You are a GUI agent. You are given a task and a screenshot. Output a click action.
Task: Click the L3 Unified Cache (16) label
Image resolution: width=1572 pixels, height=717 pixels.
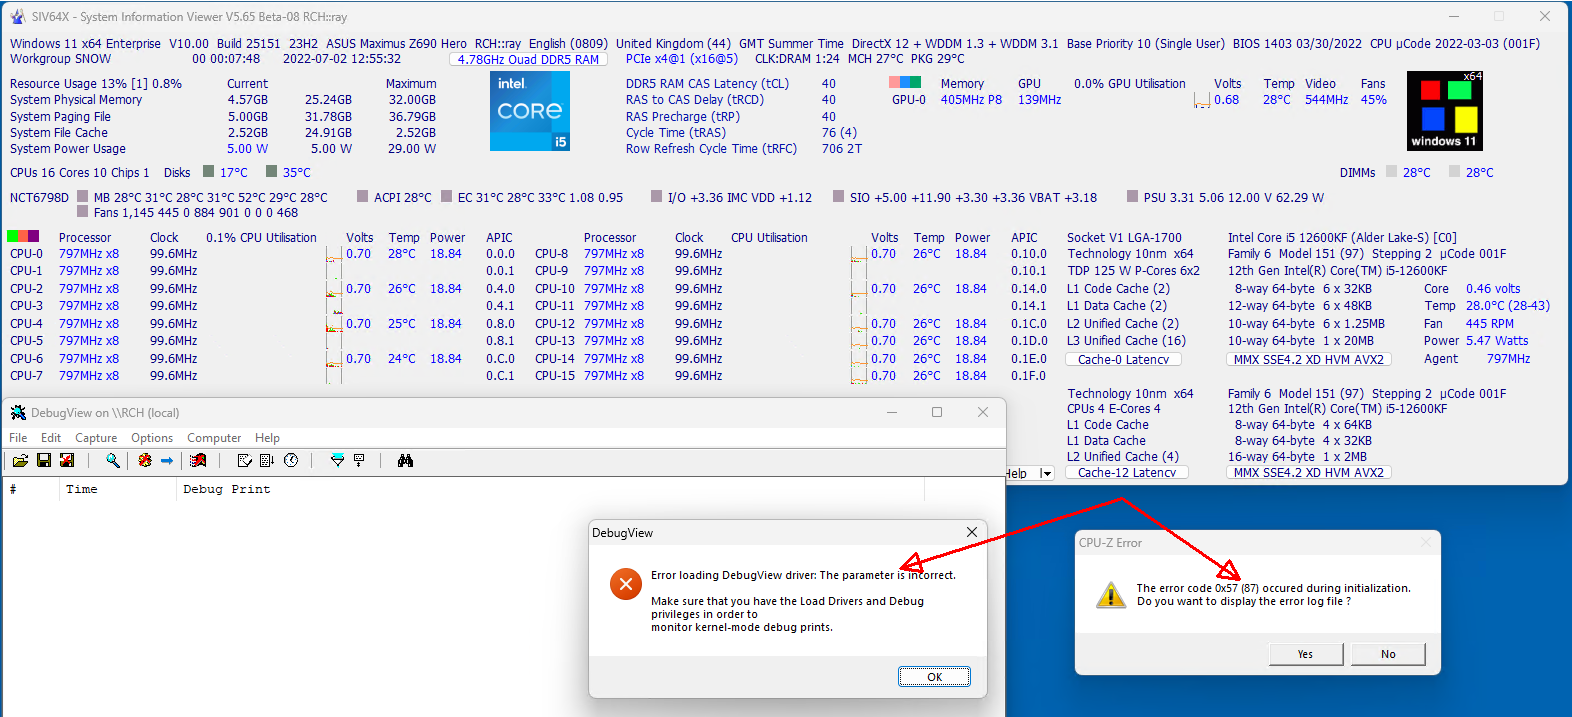pyautogui.click(x=1126, y=341)
